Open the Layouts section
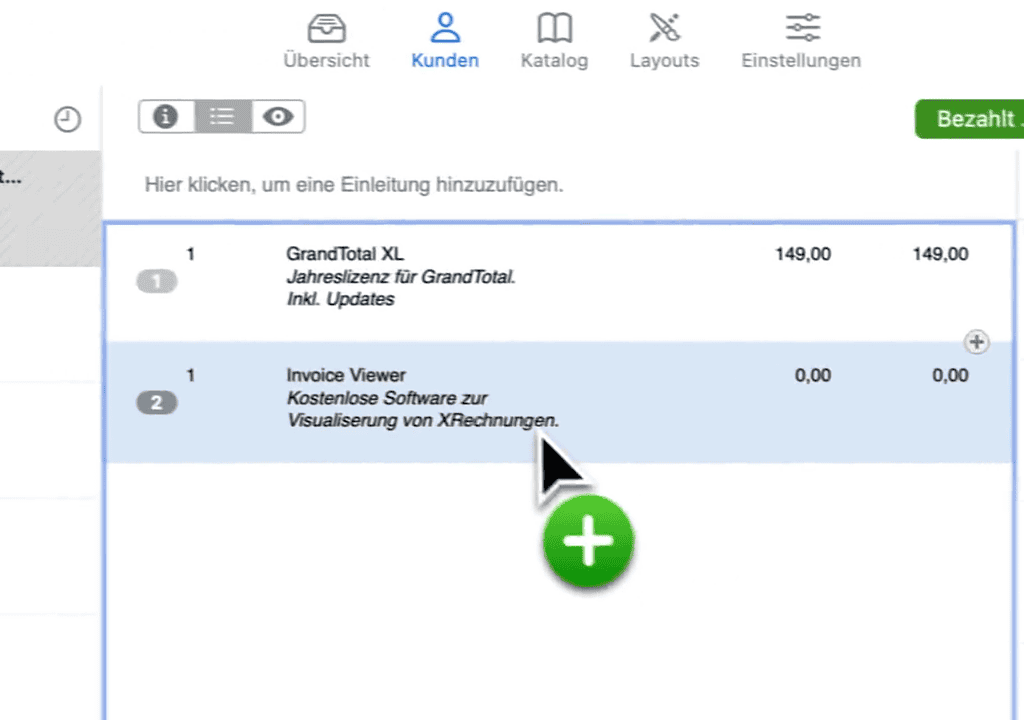Image resolution: width=1024 pixels, height=720 pixels. pyautogui.click(x=664, y=28)
